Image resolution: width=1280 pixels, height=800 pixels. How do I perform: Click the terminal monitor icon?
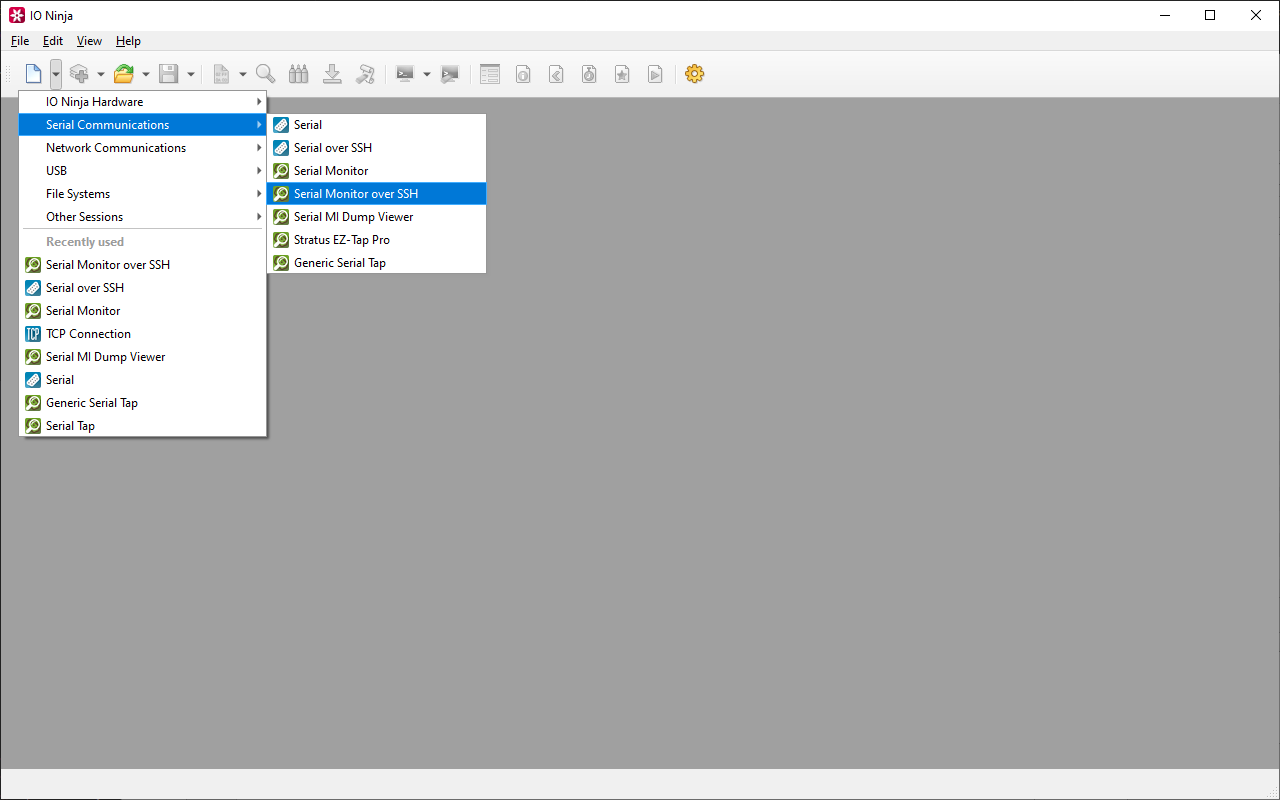pyautogui.click(x=405, y=74)
